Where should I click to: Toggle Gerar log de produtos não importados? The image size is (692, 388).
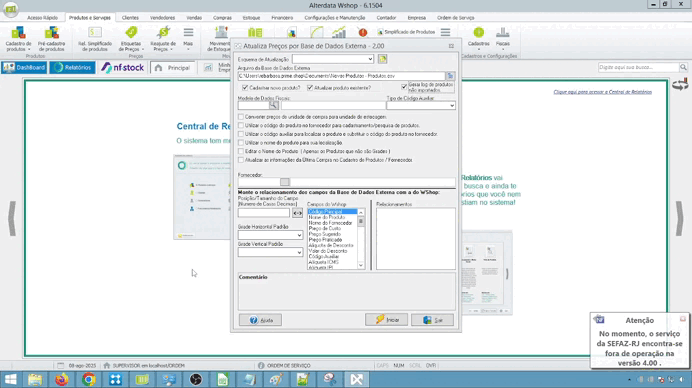point(404,87)
